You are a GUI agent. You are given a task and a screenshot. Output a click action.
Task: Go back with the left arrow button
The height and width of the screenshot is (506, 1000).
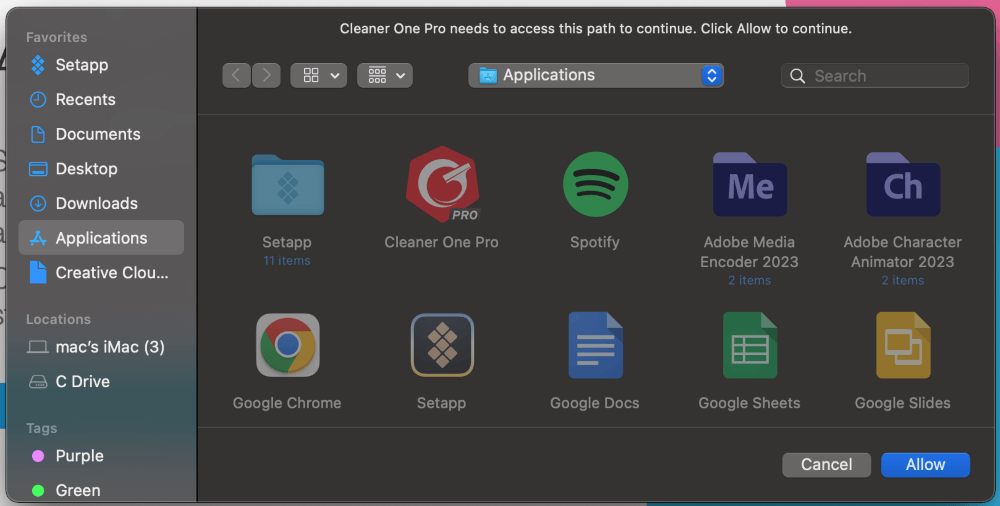point(236,75)
